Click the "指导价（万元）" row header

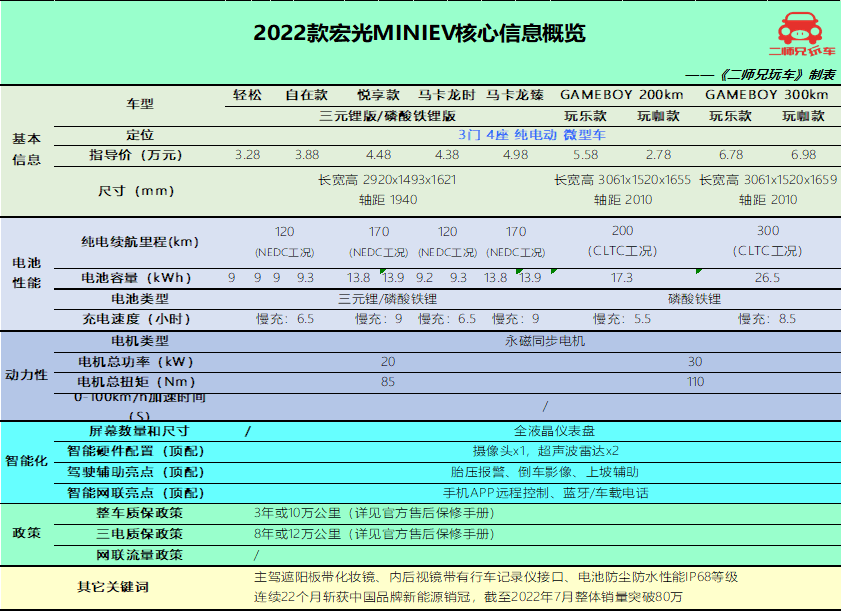click(136, 155)
